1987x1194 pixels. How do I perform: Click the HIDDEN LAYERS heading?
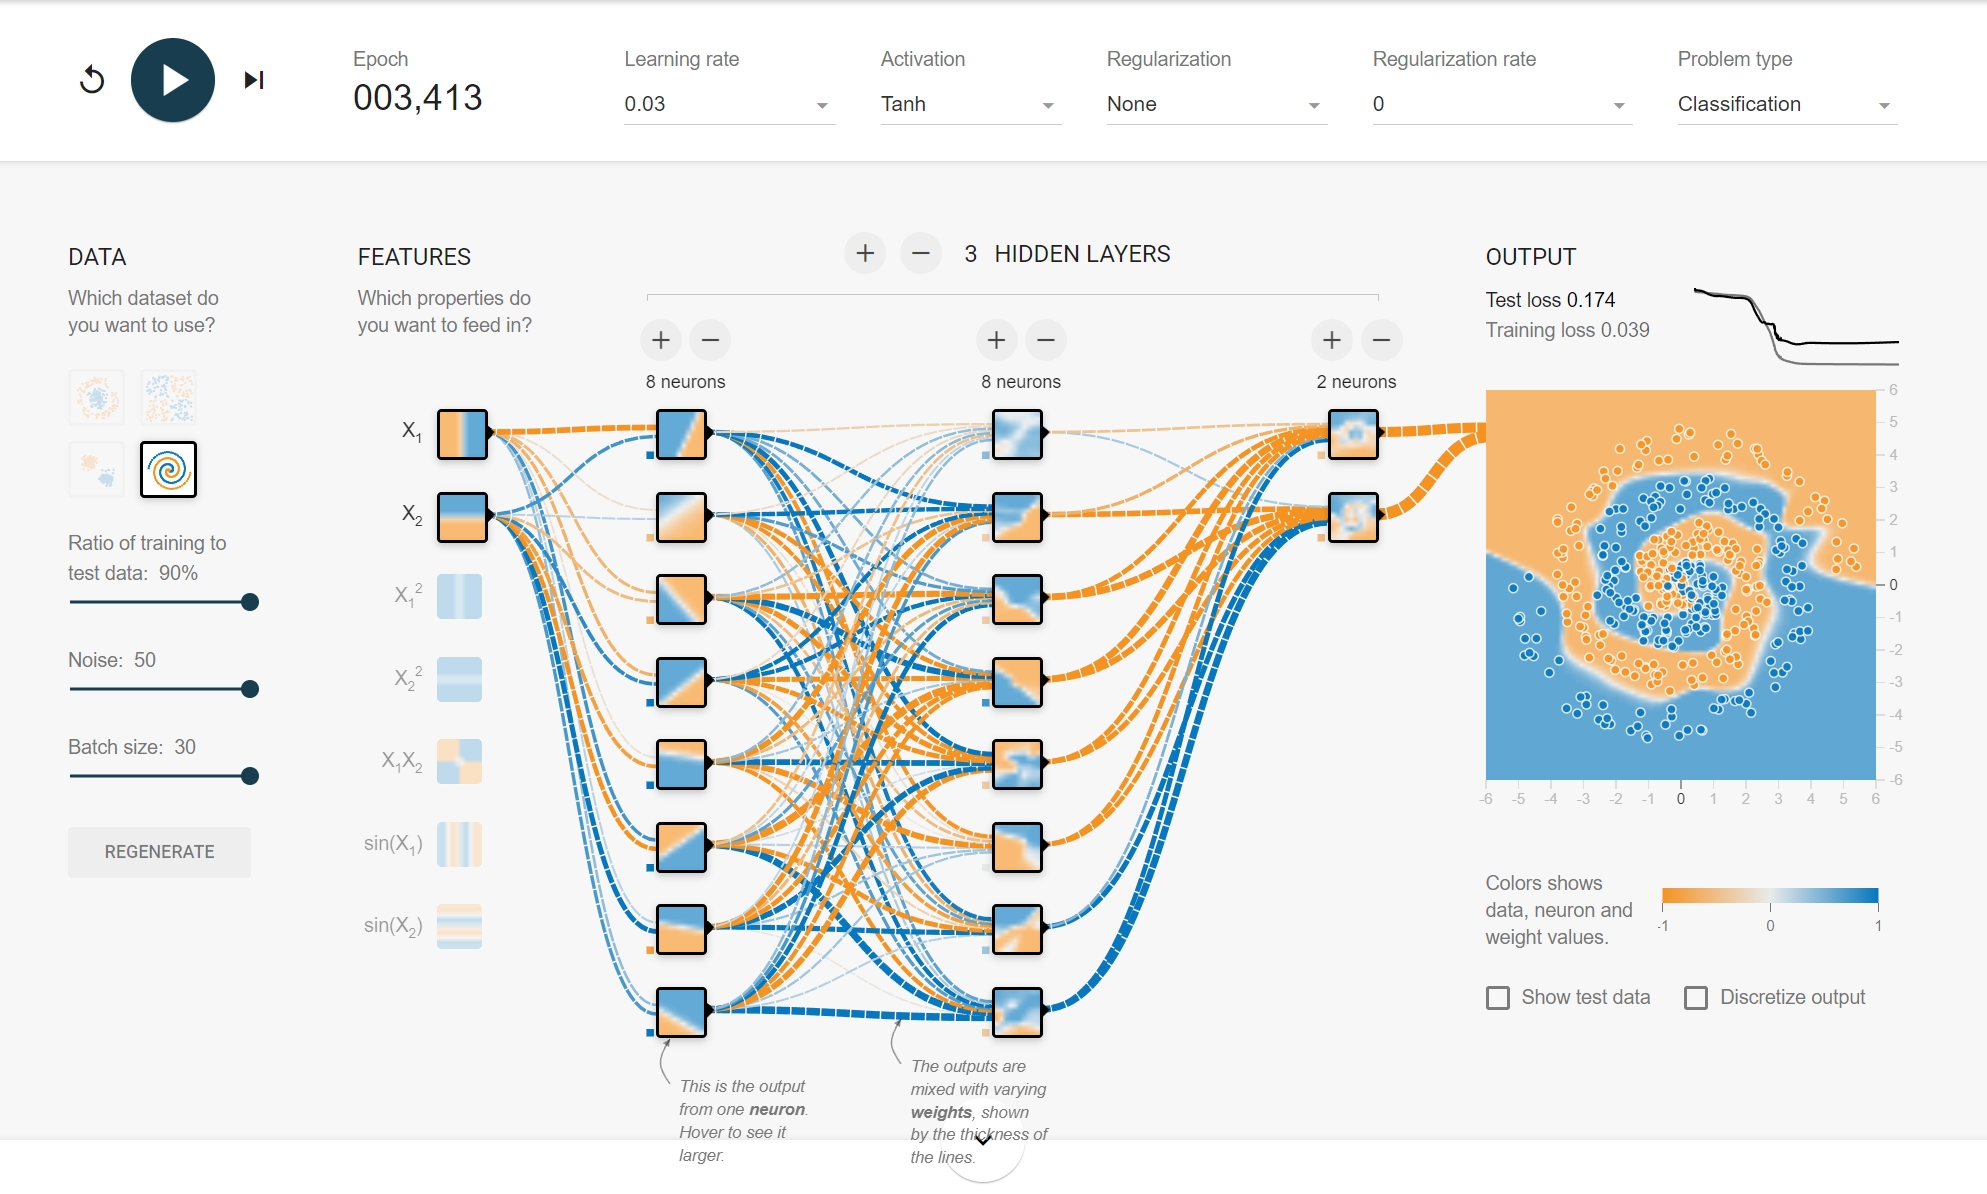tap(1082, 254)
